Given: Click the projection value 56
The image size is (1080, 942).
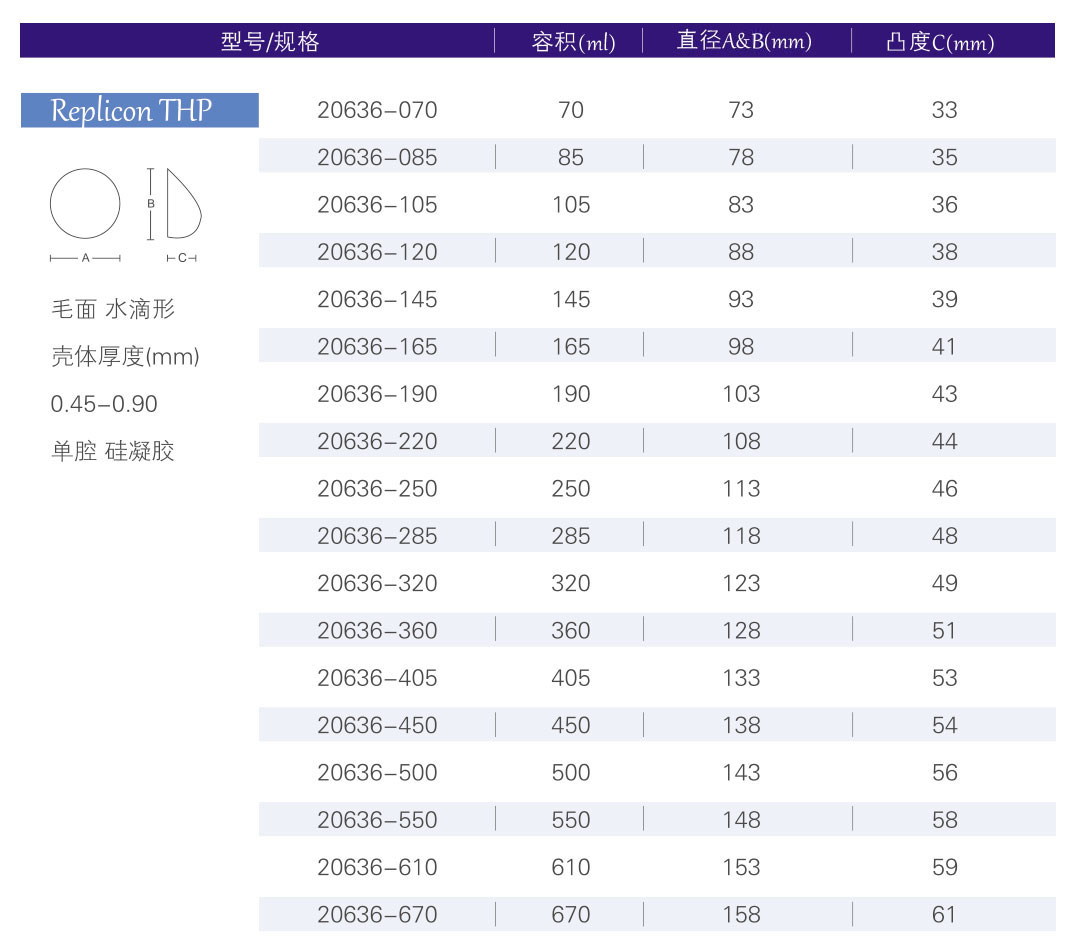Looking at the screenshot, I should 944,773.
